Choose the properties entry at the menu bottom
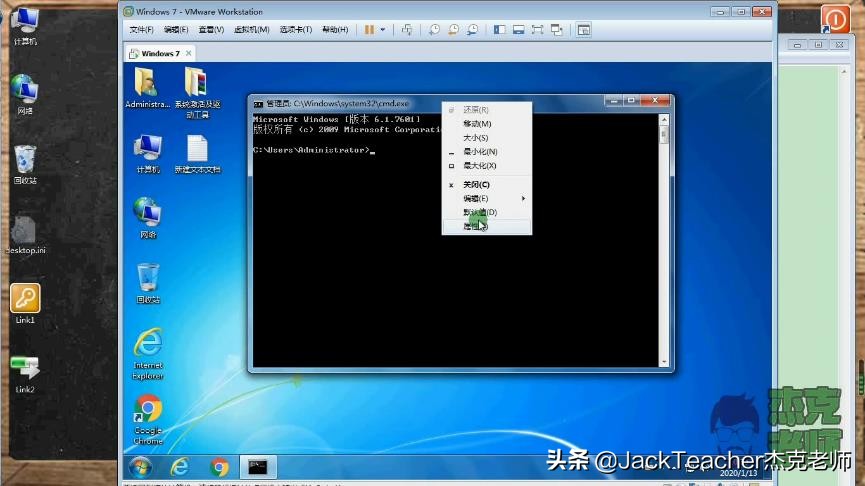 pos(487,226)
